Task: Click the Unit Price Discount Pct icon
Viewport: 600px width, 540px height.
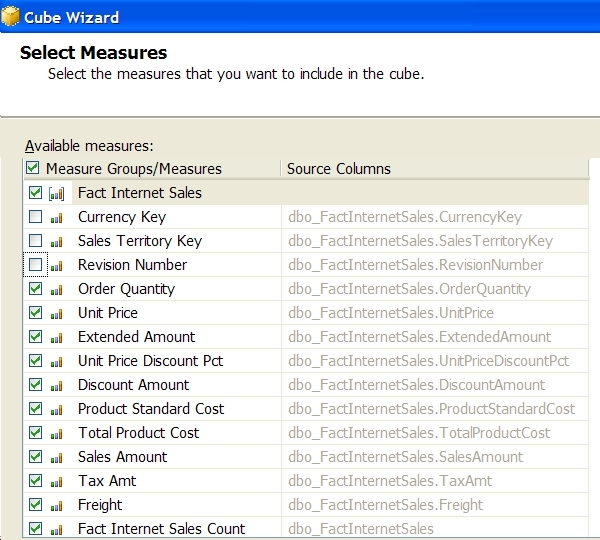Action: pyautogui.click(x=56, y=362)
